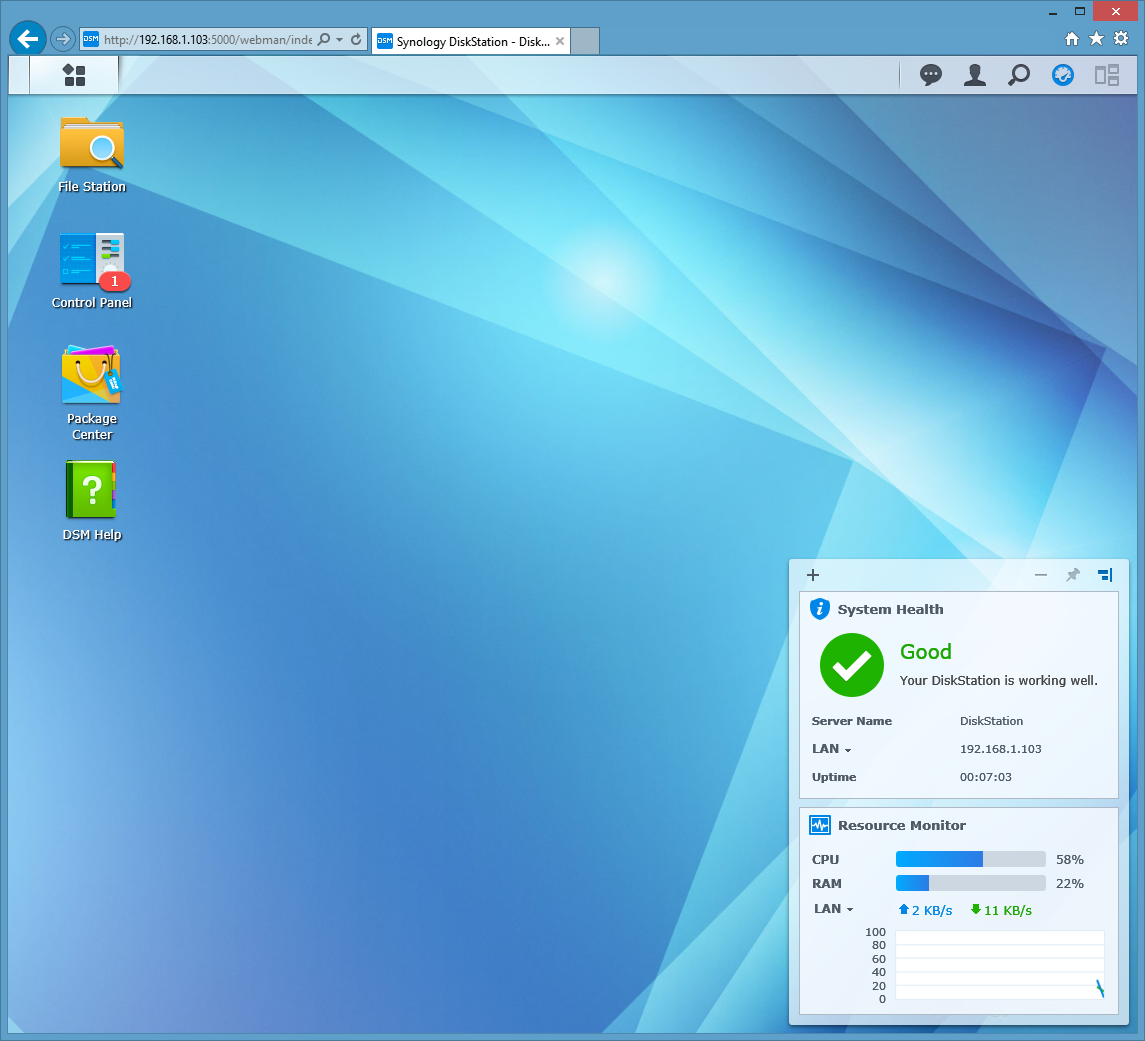Open the DSM Main Menu grid icon
Viewport: 1145px width, 1041px height.
pyautogui.click(x=74, y=75)
